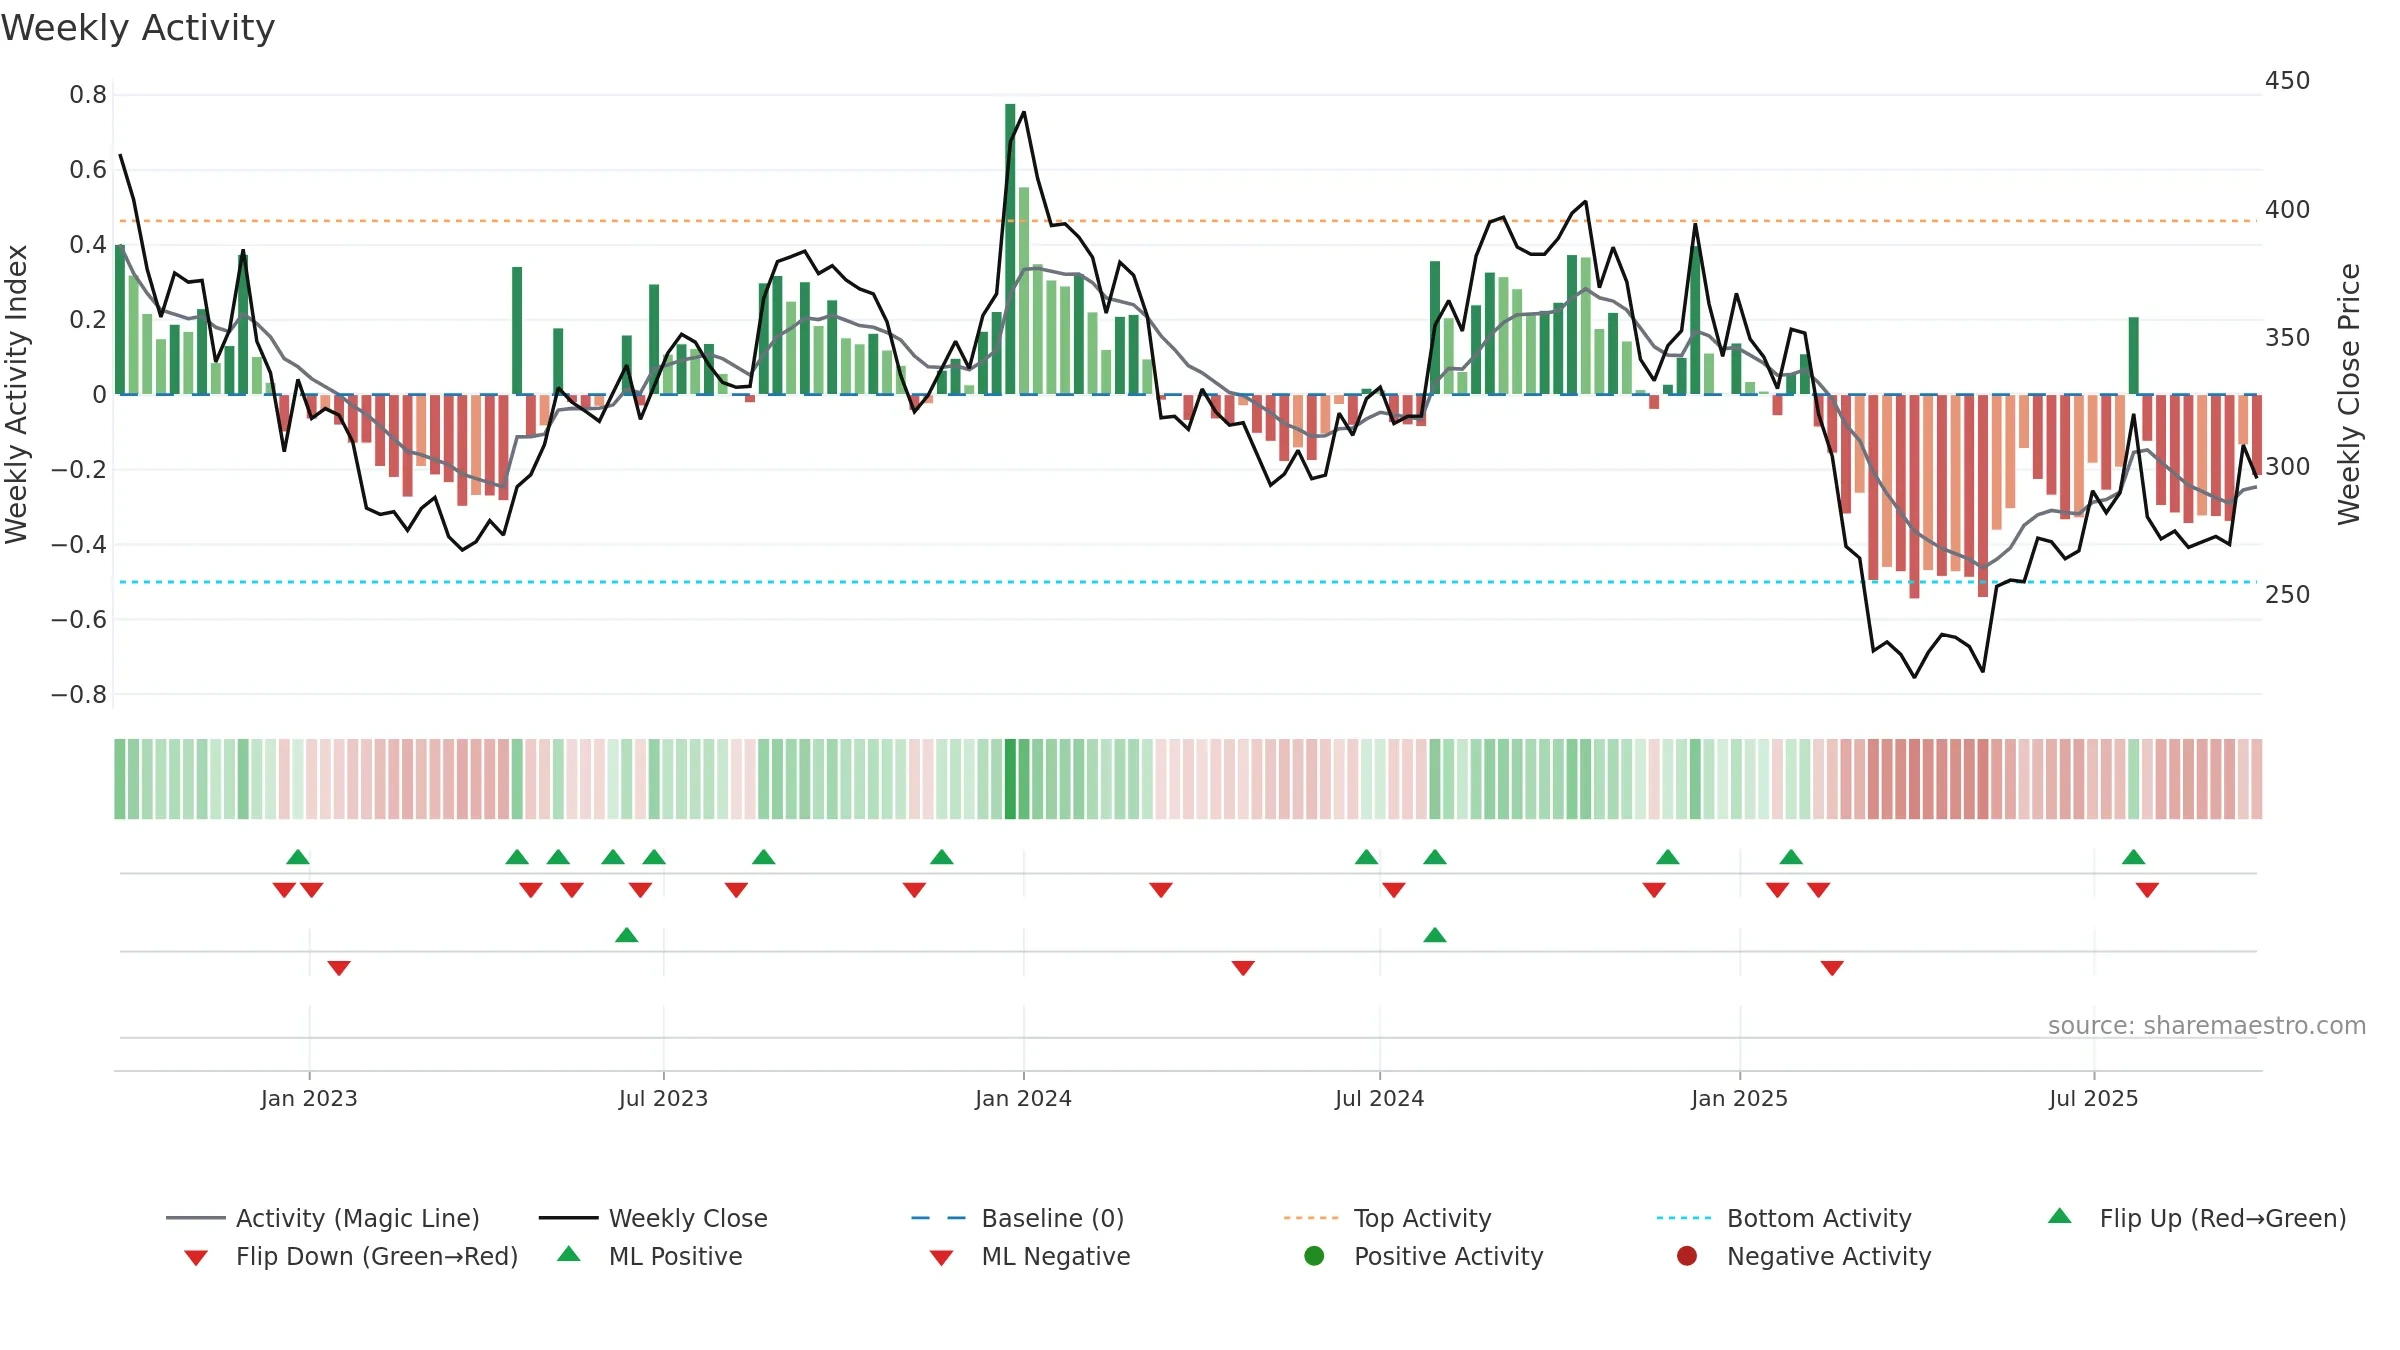Click the Weekly Activity Index axis title
Viewport: 2400px width, 1350px height.
click(16, 394)
